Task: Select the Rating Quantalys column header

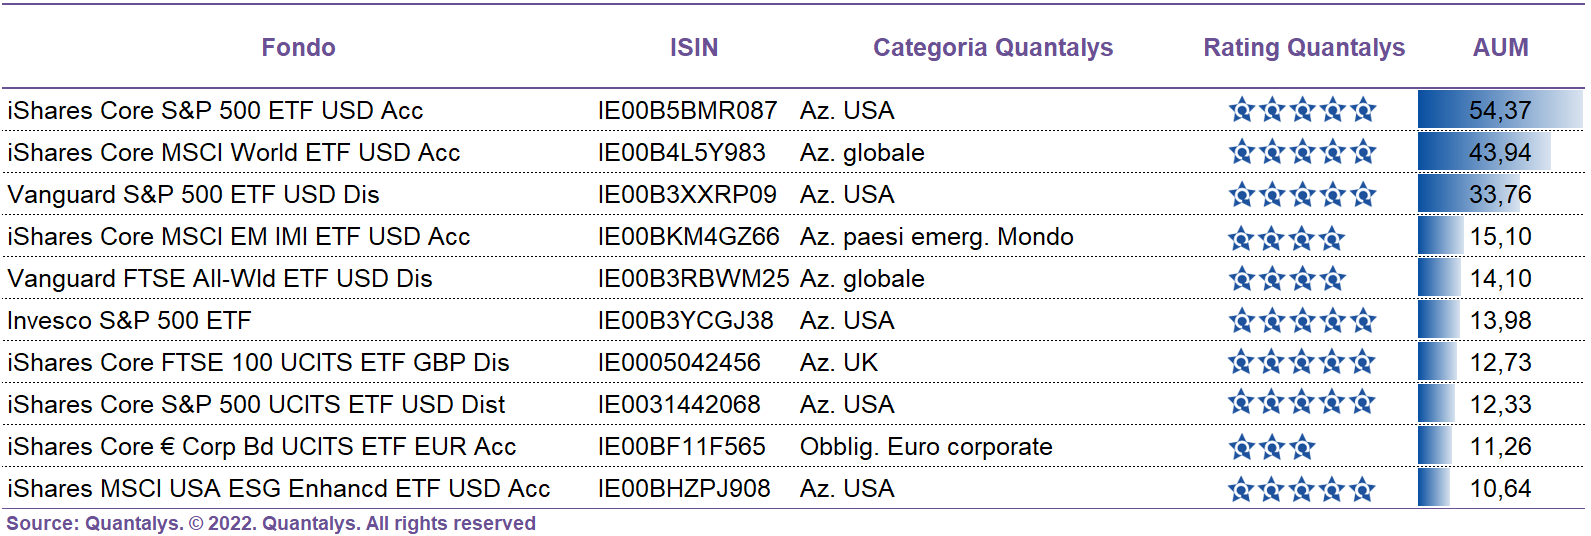Action: click(1304, 48)
